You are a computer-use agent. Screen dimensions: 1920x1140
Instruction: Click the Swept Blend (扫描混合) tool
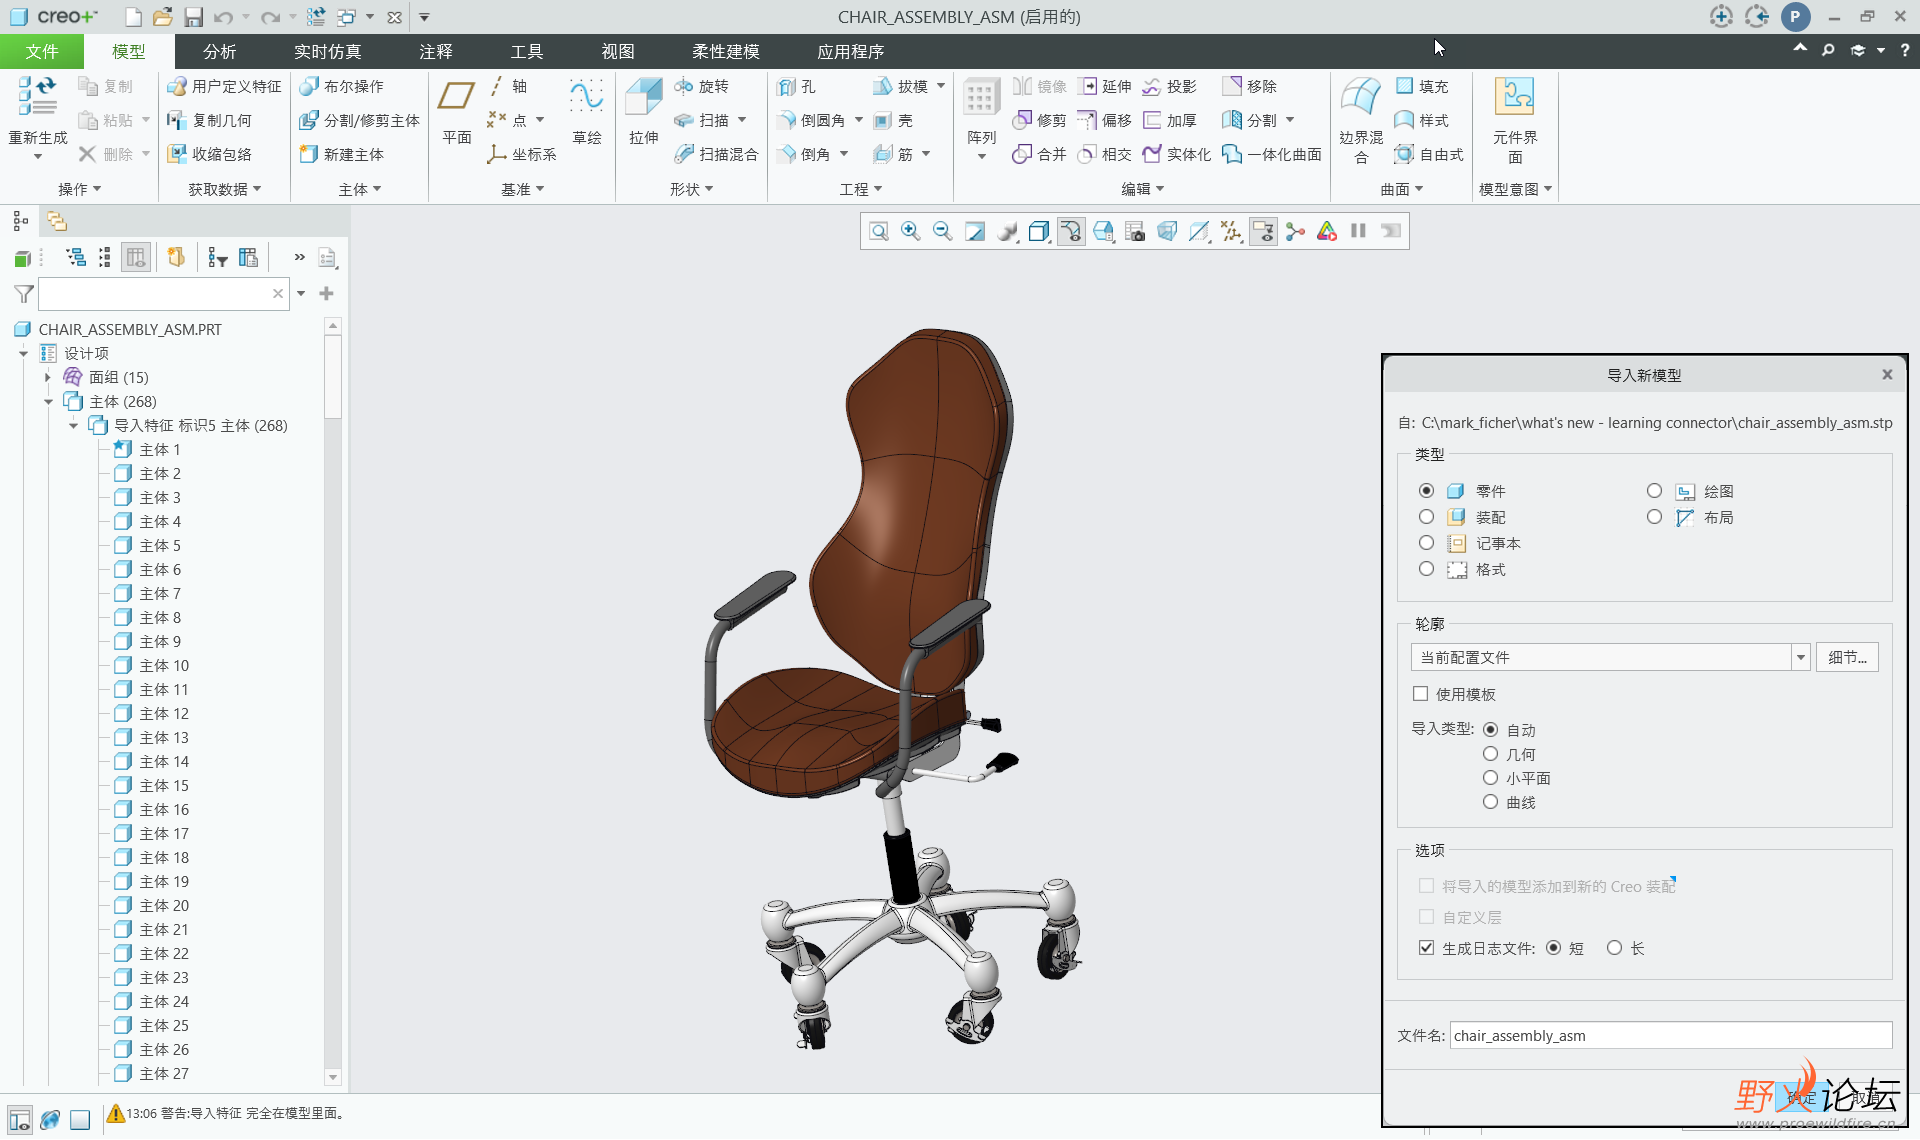[716, 154]
